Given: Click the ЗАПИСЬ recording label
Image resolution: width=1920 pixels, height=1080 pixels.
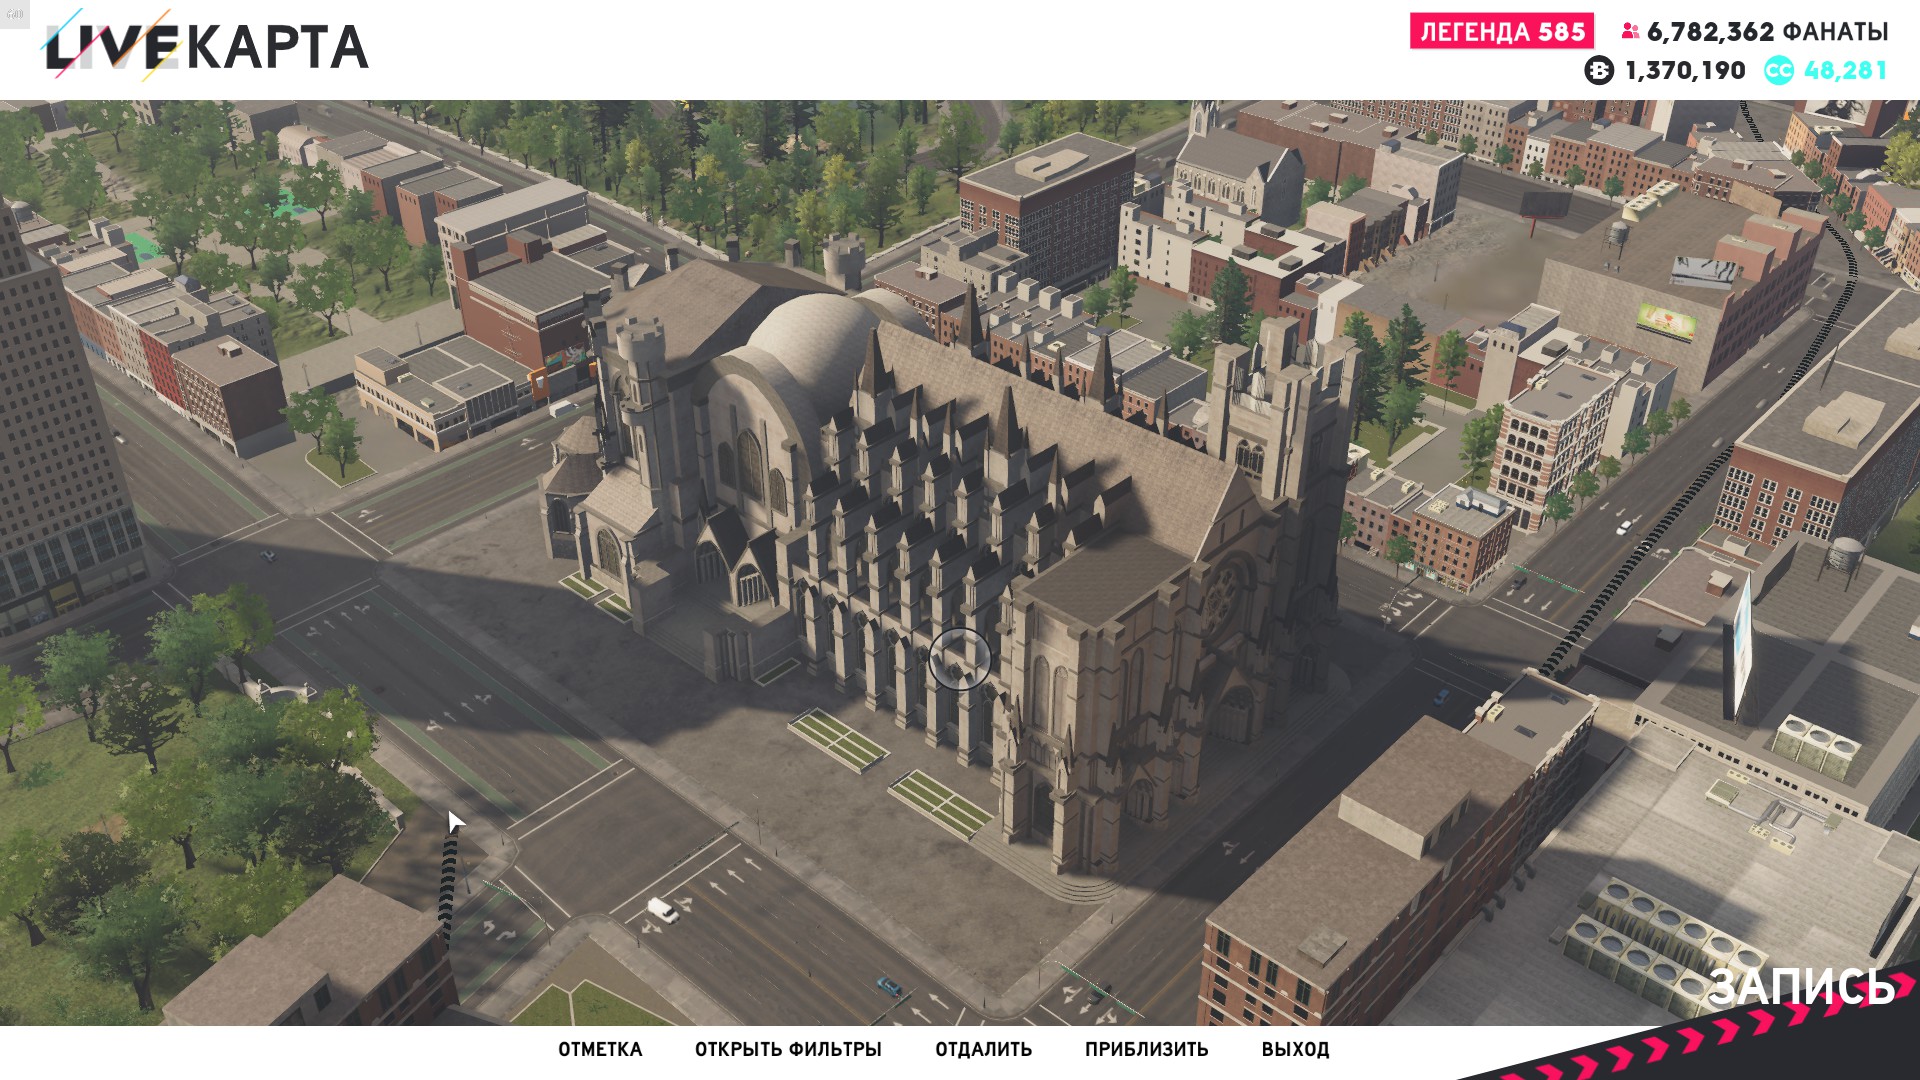Looking at the screenshot, I should tap(1800, 986).
